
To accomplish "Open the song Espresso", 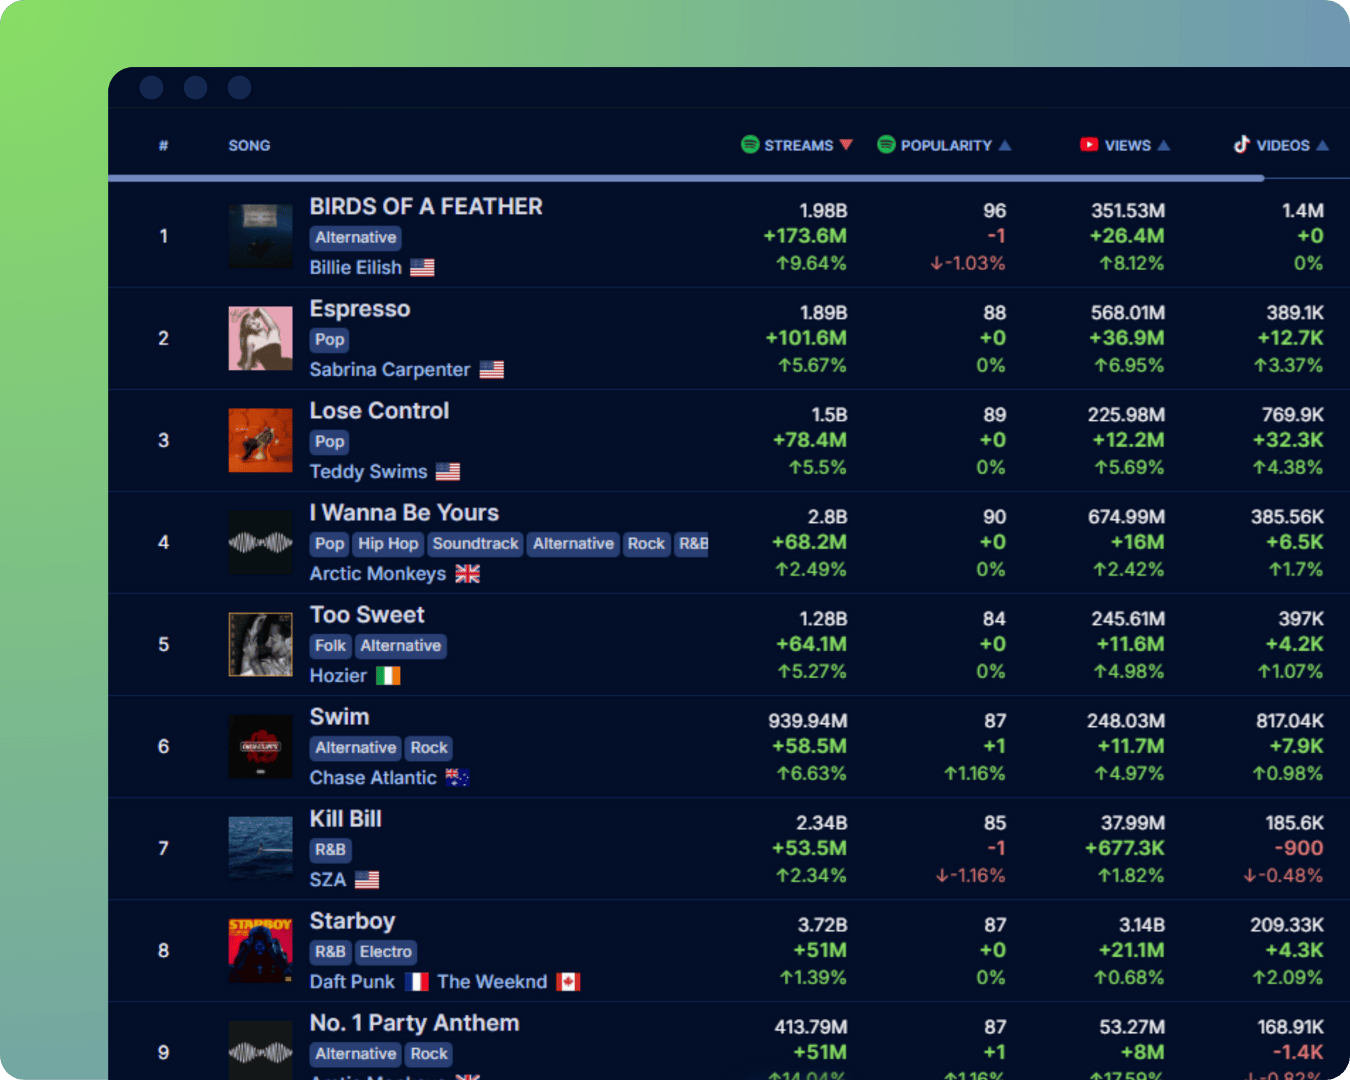I will coord(359,309).
